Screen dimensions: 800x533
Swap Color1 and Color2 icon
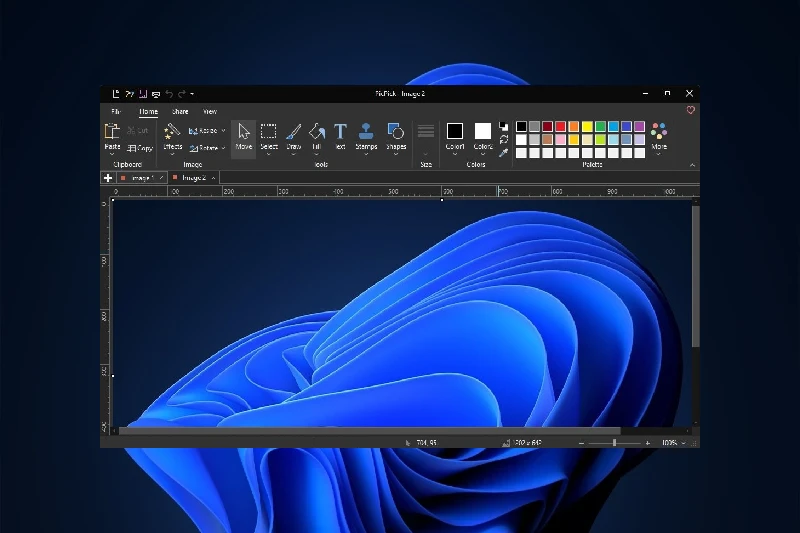coord(504,139)
